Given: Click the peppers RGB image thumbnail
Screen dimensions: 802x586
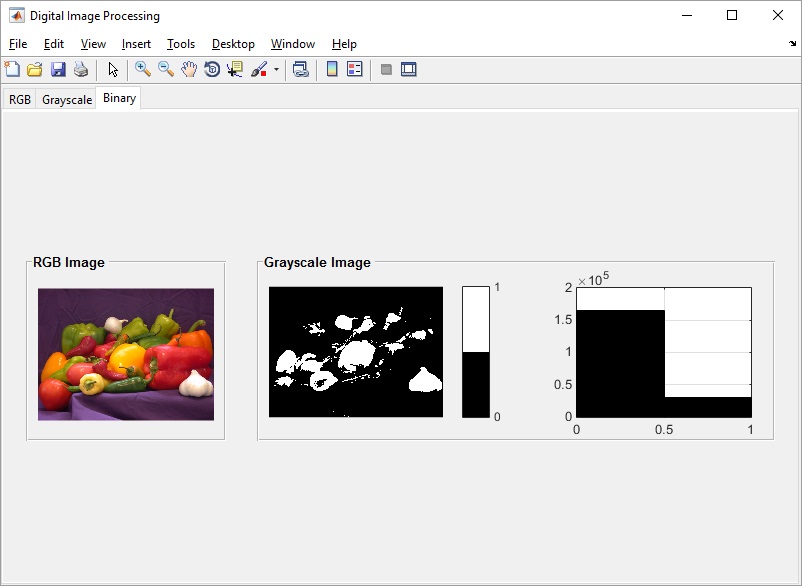Looking at the screenshot, I should (126, 354).
